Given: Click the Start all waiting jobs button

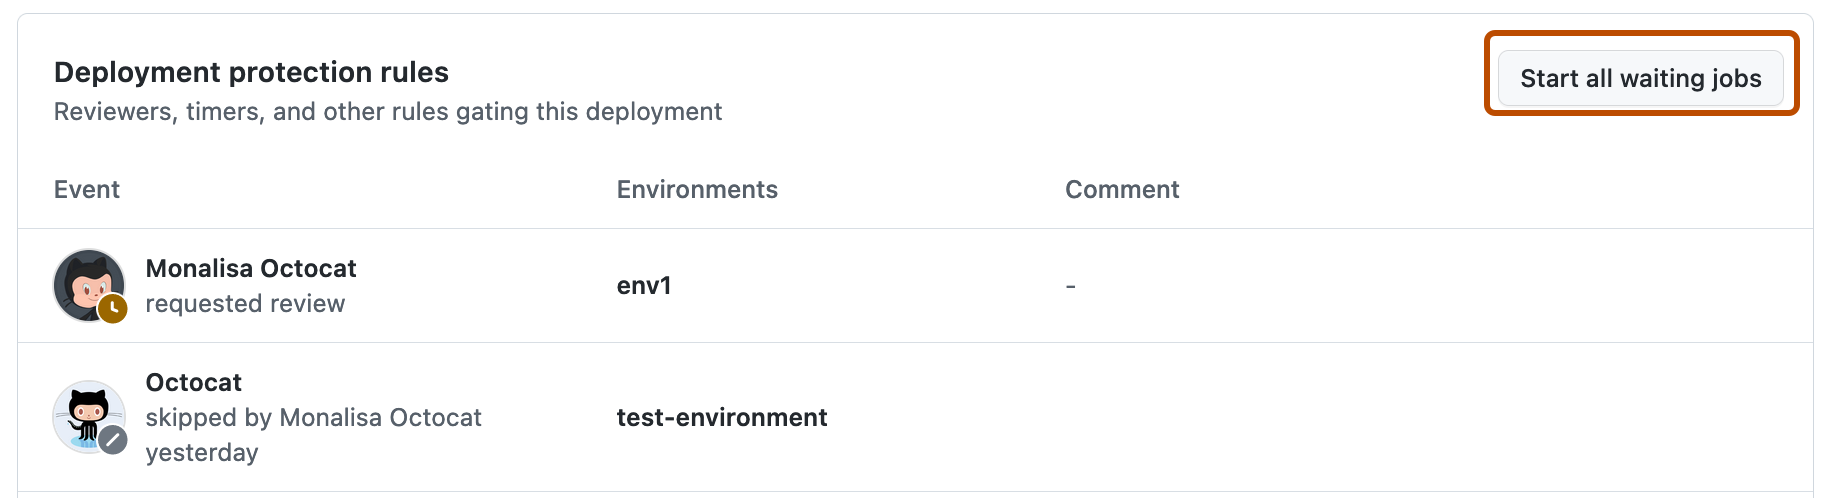Looking at the screenshot, I should coord(1640,78).
